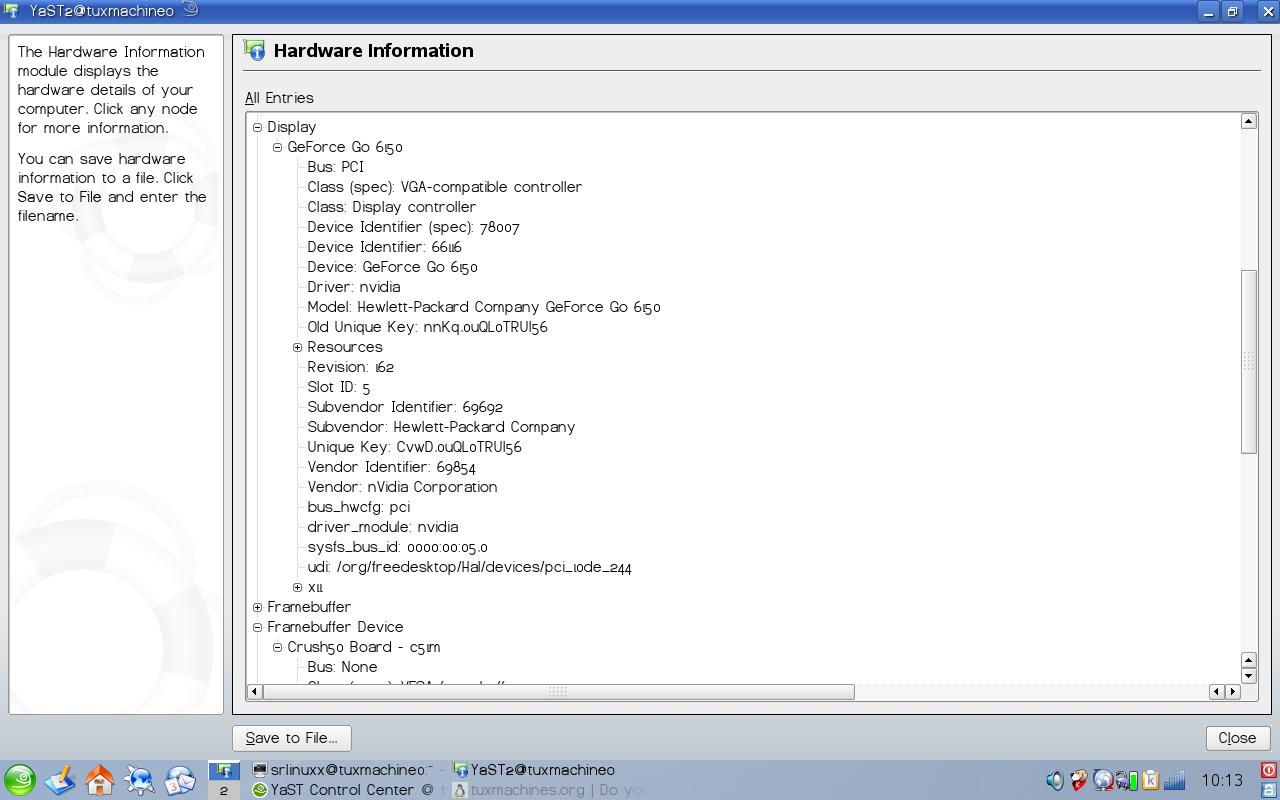Screen dimensions: 1280x800
Task: Select 'Unique Key: CvwD.0uQLoTRUI56' row
Action: click(x=414, y=447)
